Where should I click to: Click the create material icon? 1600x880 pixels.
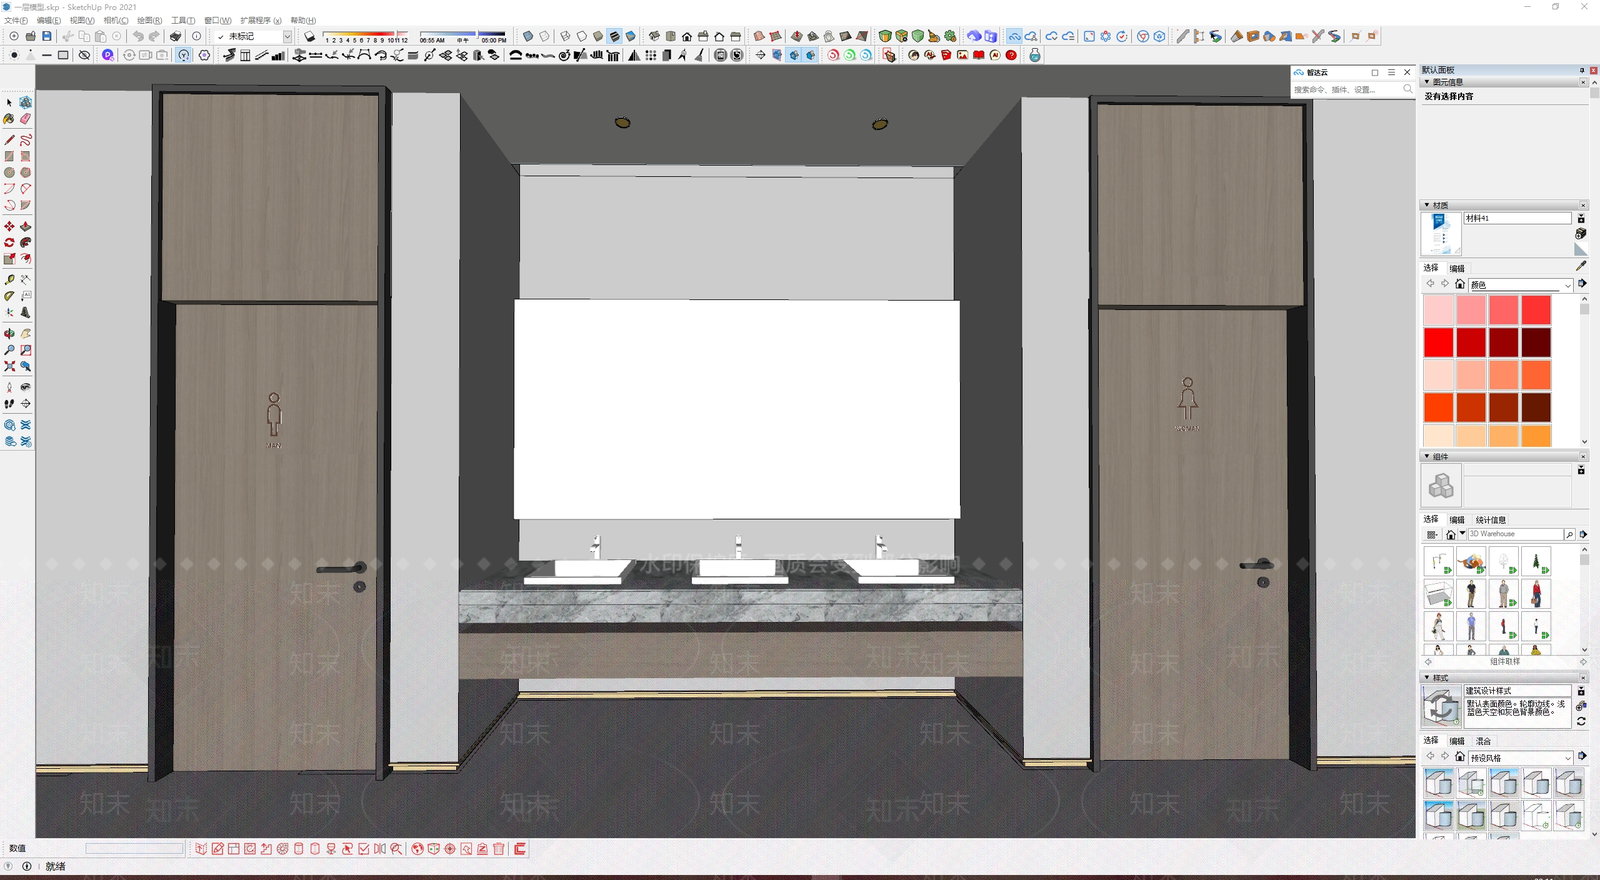coord(1581,233)
